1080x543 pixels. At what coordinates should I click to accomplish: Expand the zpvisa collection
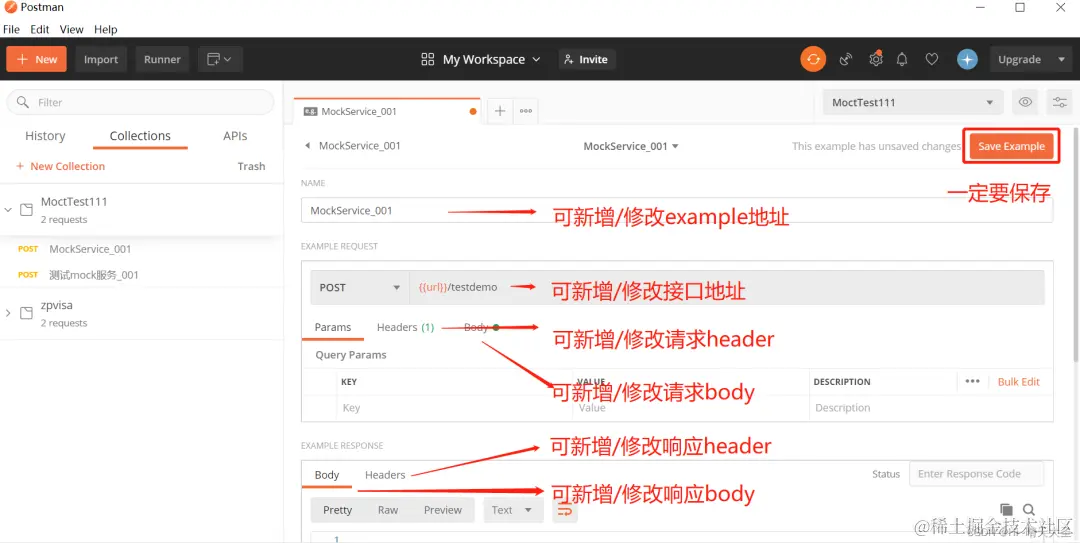(8, 313)
